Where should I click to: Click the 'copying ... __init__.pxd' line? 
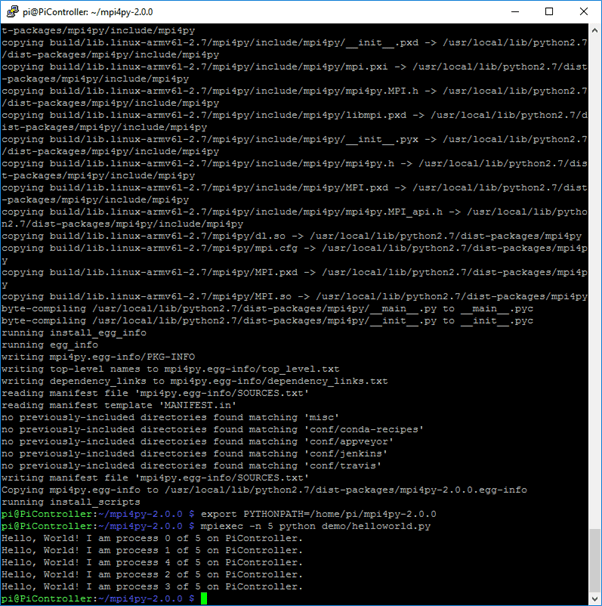tap(294, 48)
